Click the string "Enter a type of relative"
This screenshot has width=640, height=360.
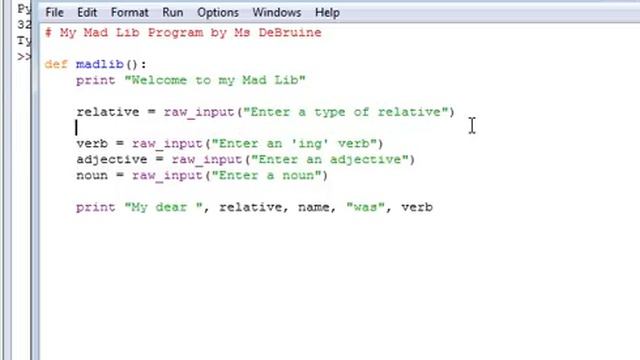click(346, 112)
